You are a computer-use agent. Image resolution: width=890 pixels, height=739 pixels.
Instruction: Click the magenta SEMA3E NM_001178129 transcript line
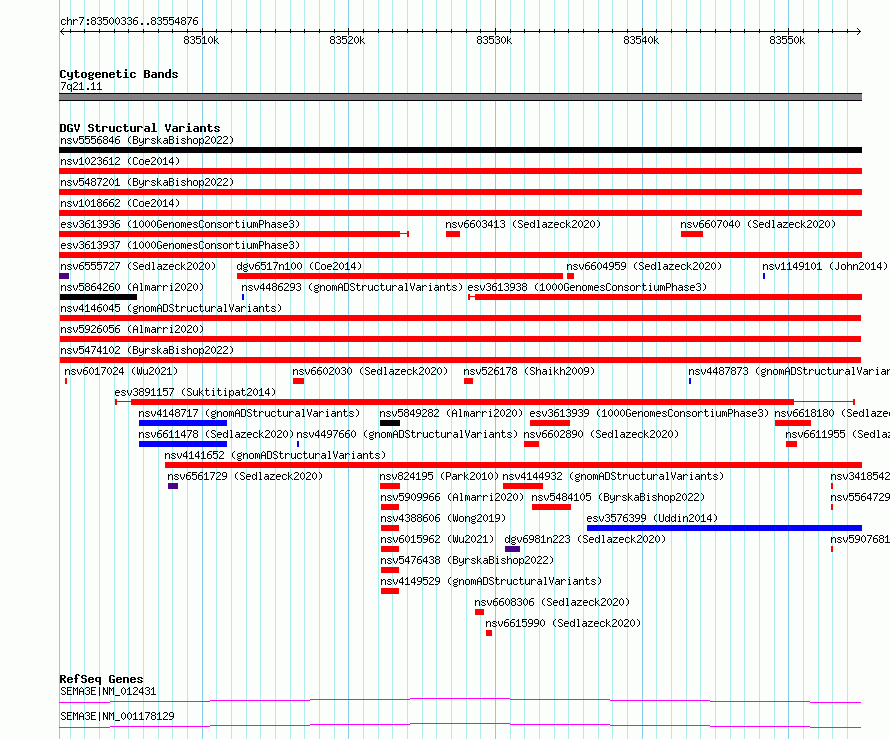tap(460, 725)
